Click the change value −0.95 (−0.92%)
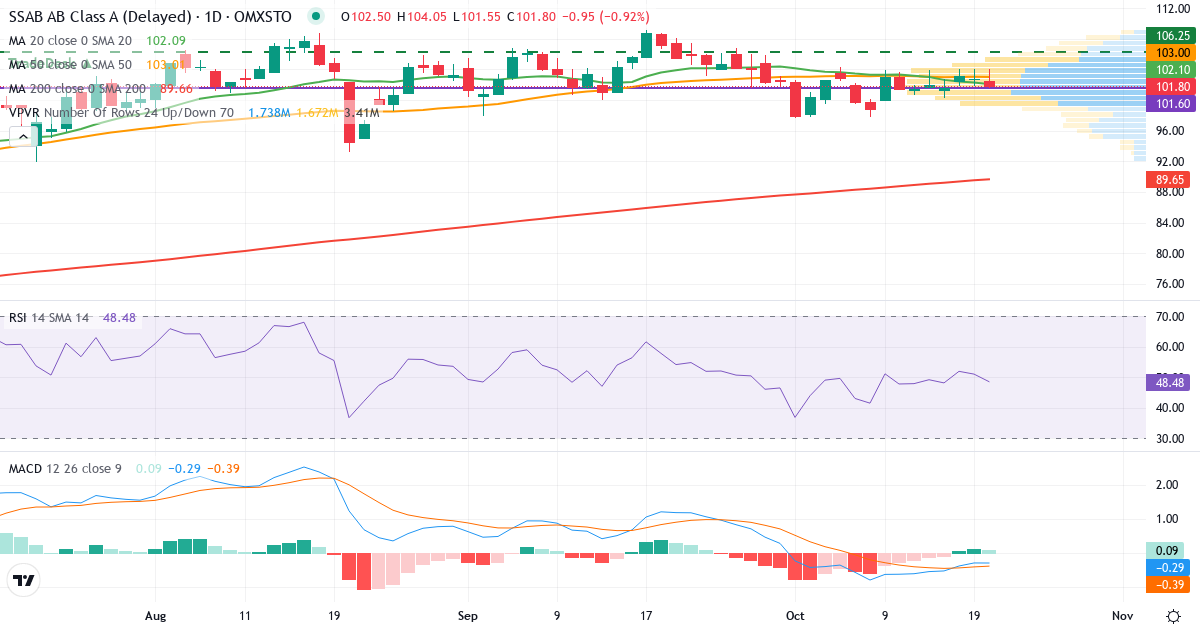The width and height of the screenshot is (1200, 630). (x=606, y=17)
